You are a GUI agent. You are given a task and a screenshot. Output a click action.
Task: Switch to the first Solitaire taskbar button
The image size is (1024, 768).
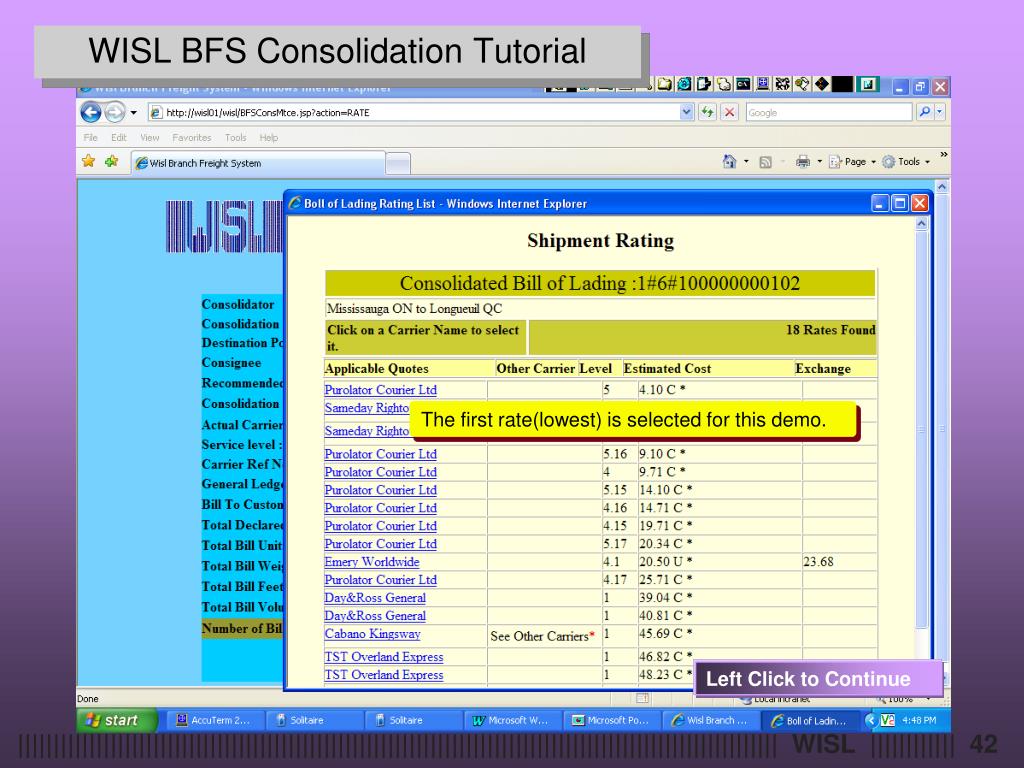tap(313, 720)
